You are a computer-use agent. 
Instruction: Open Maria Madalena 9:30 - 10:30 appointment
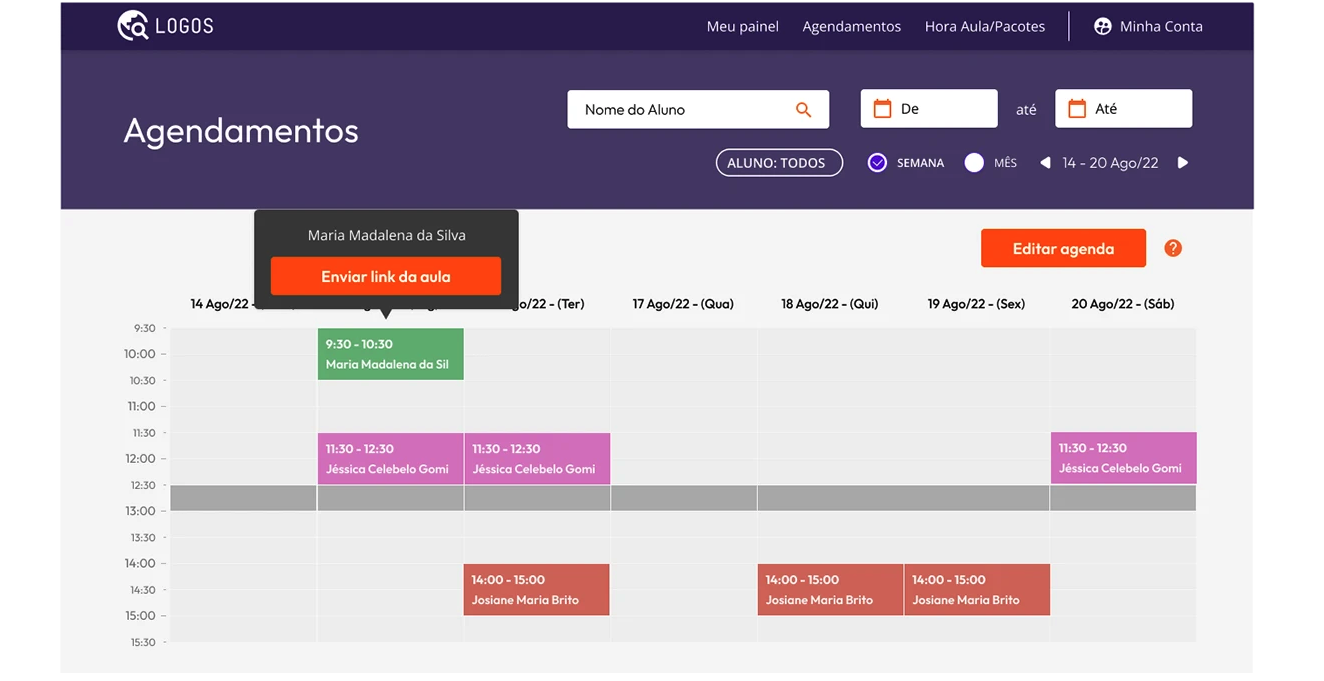tap(391, 354)
